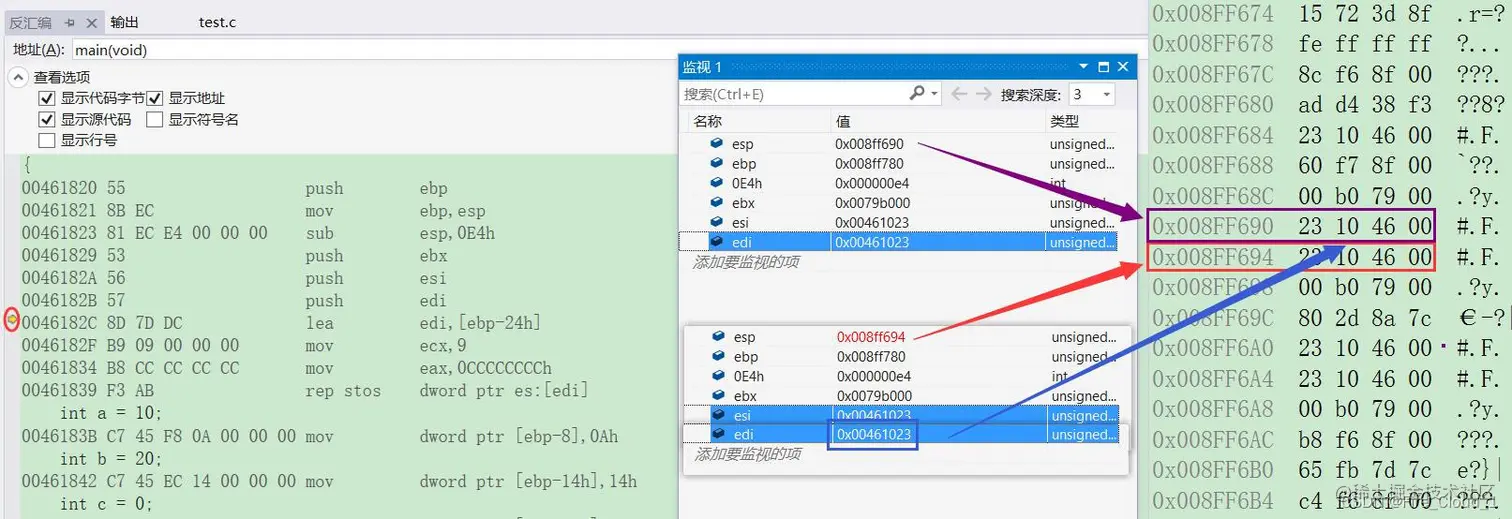
Task: Click disassembly line 0046182F mov ecx,9
Action: point(244,346)
